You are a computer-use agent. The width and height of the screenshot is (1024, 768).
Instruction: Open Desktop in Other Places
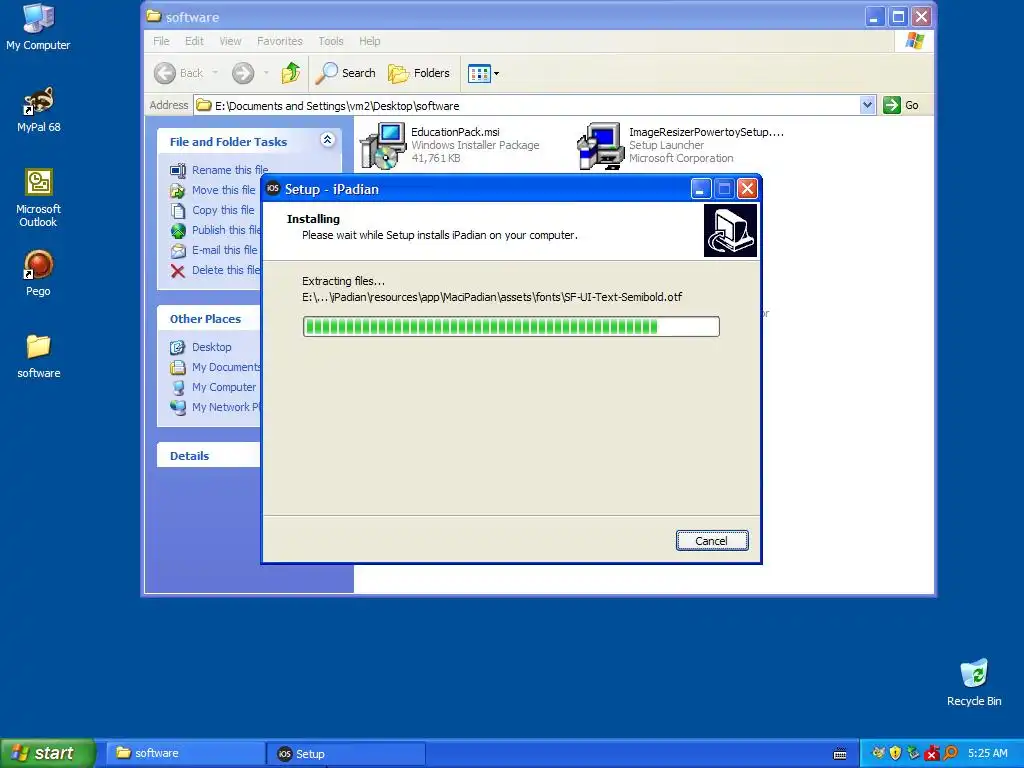(212, 347)
